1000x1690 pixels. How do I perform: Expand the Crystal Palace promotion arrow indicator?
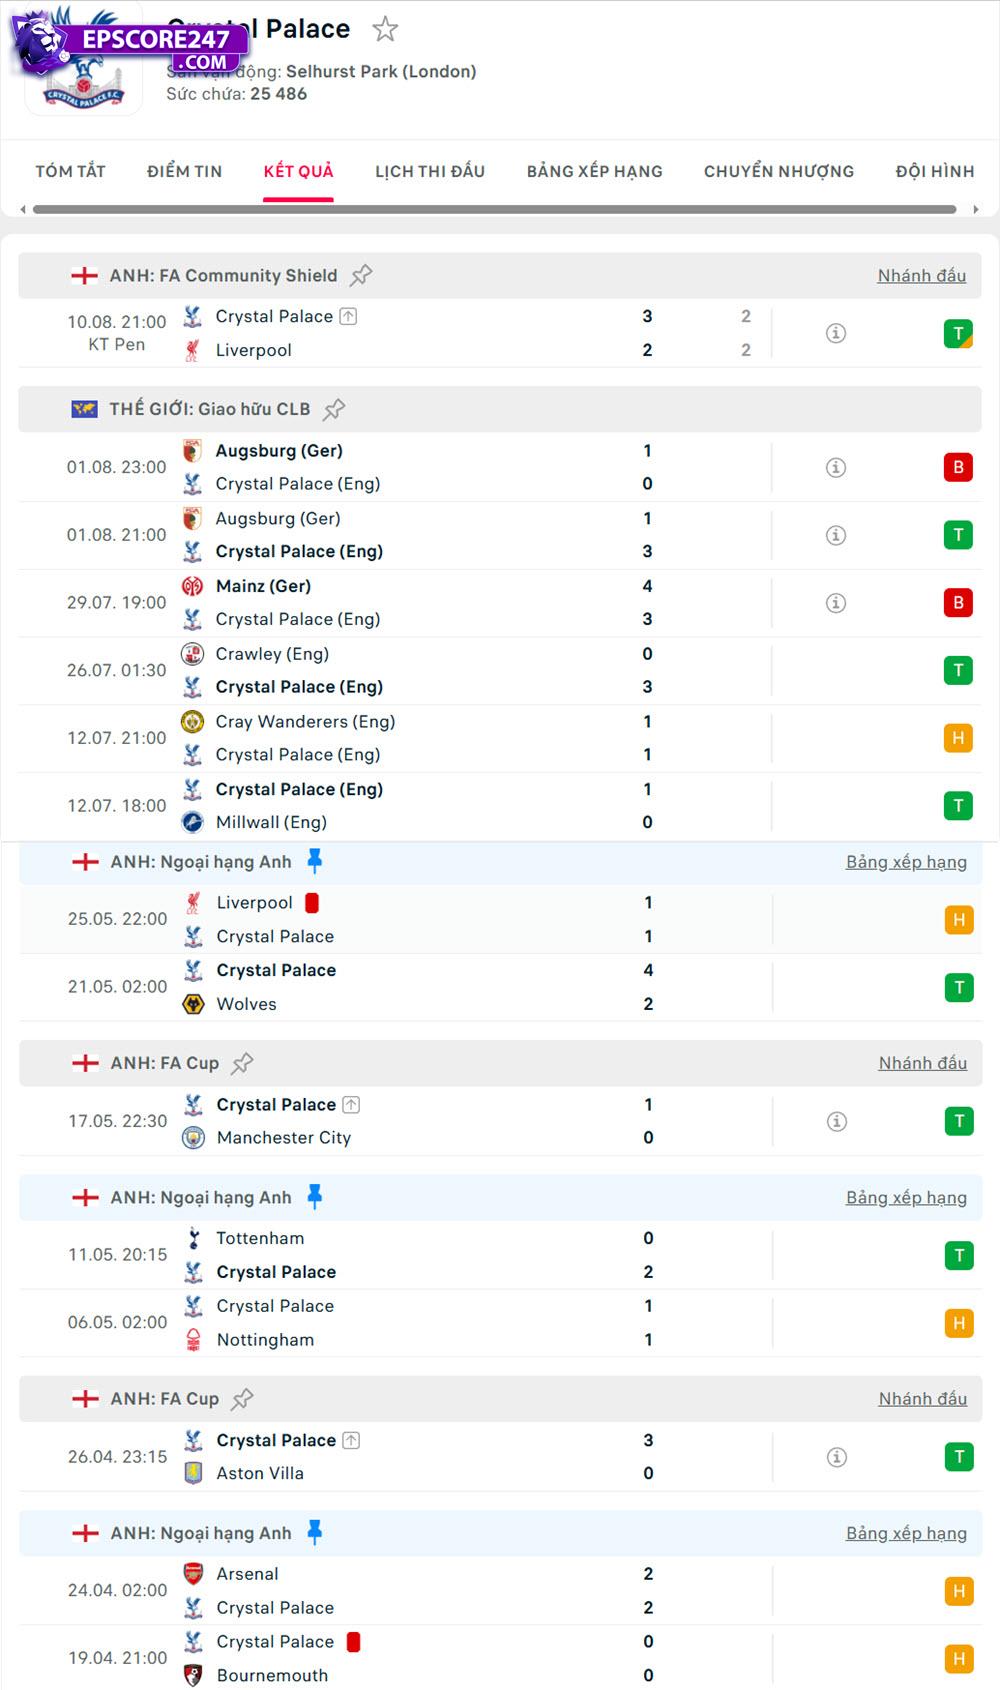click(347, 315)
